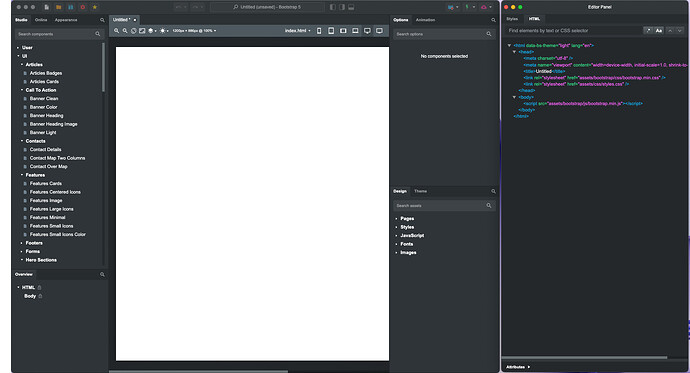Select the Contact Map Two Columns component

(x=58, y=158)
